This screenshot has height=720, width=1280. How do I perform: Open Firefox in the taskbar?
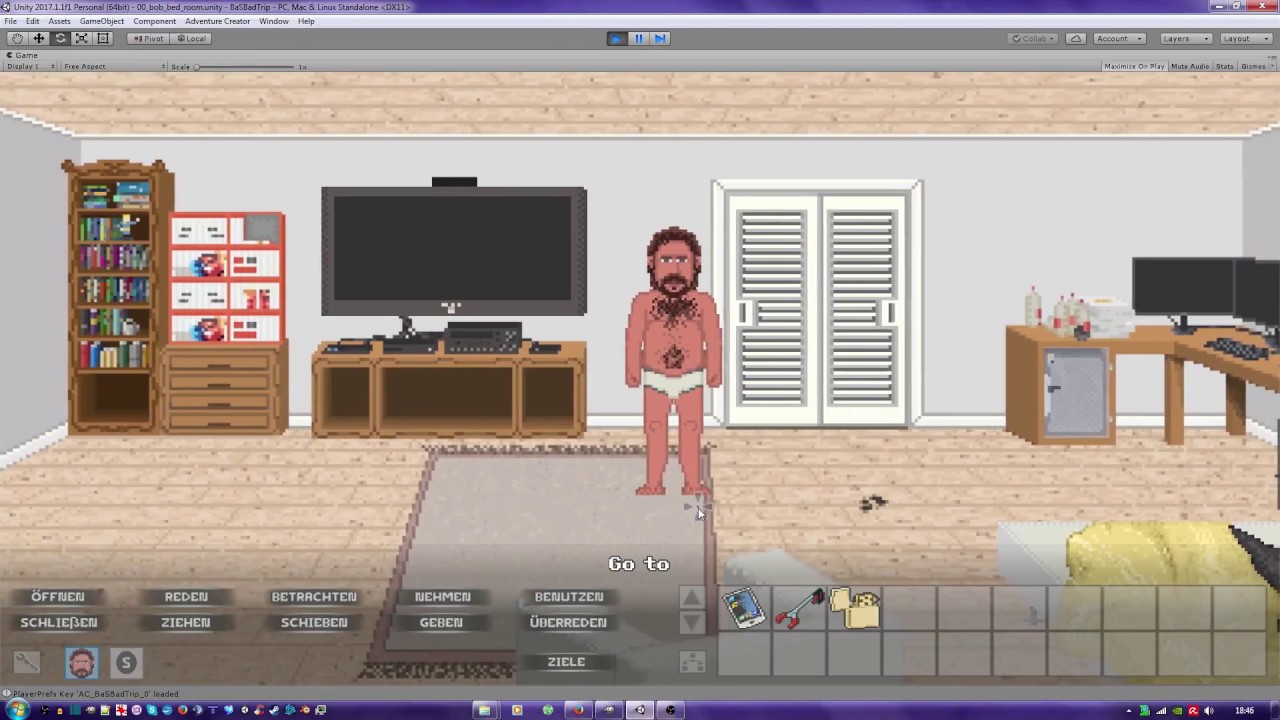578,710
